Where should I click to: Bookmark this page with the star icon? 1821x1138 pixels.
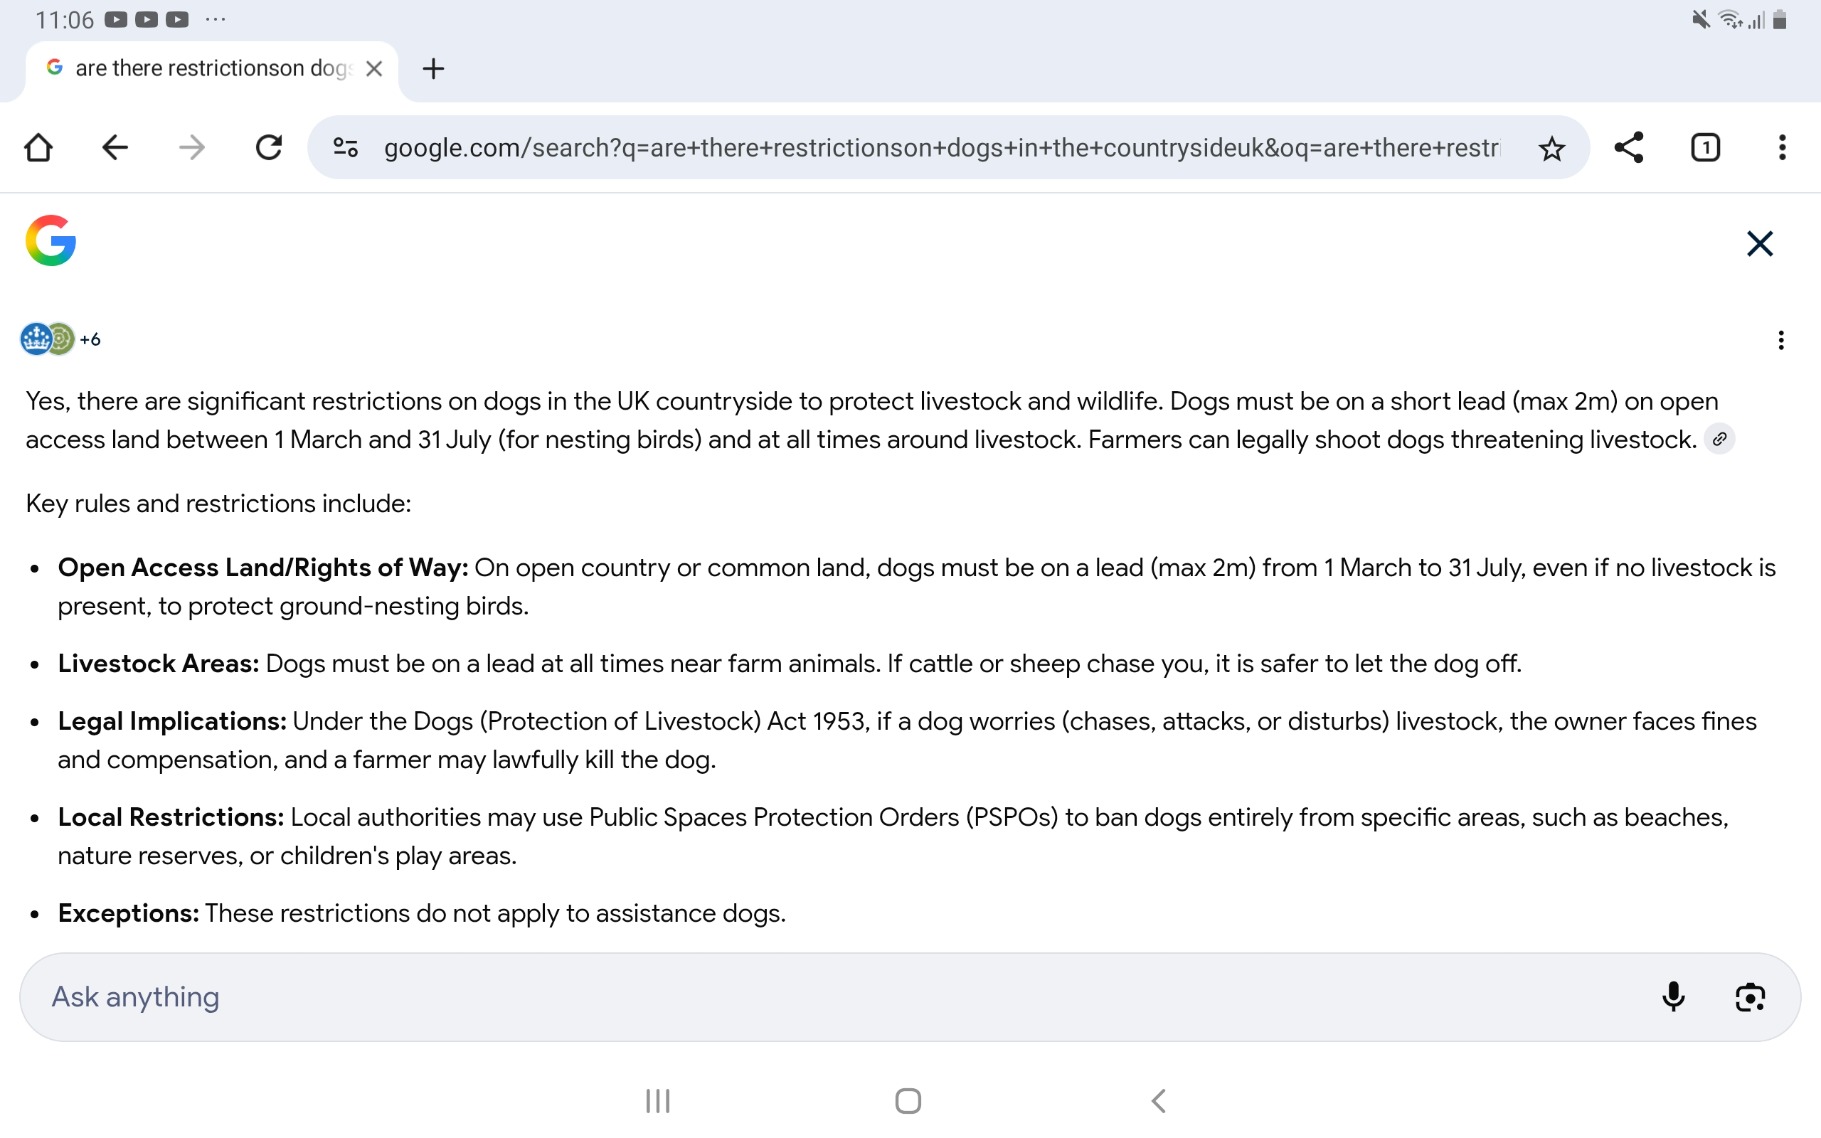tap(1551, 149)
